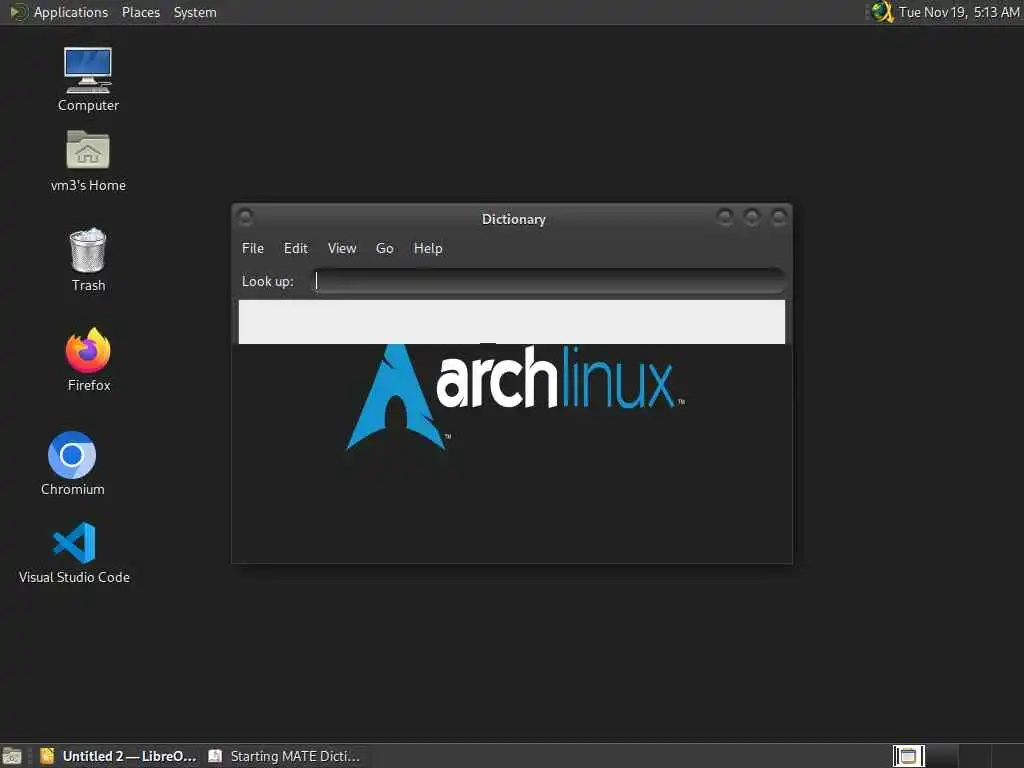
Task: Click the Dictionary window menu button at top-left
Action: click(x=245, y=217)
